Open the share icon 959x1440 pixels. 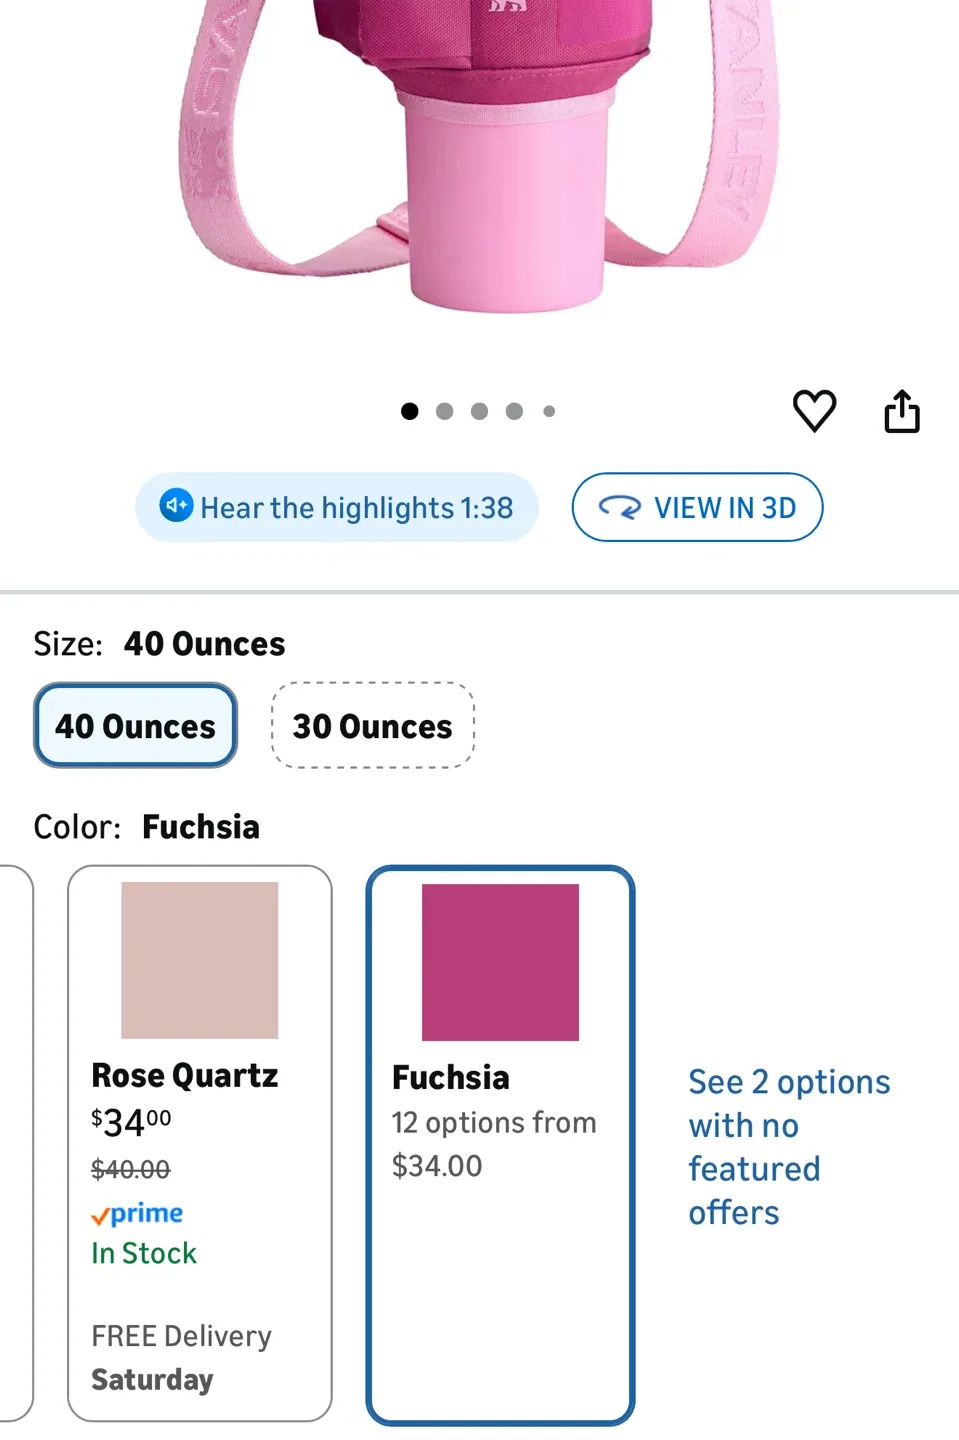click(x=901, y=410)
